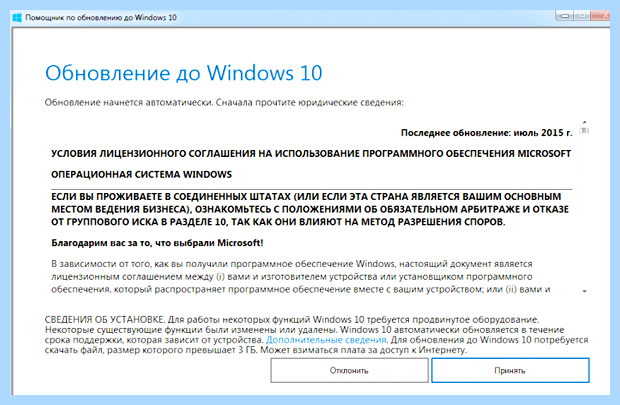Click the paragraph starting ЕСЛИ ВЫ ПРОЖИВАЕТЕ В СОЕДИНЕННЫХ ШТАТАХ
Image resolution: width=620 pixels, height=405 pixels.
tap(310, 209)
